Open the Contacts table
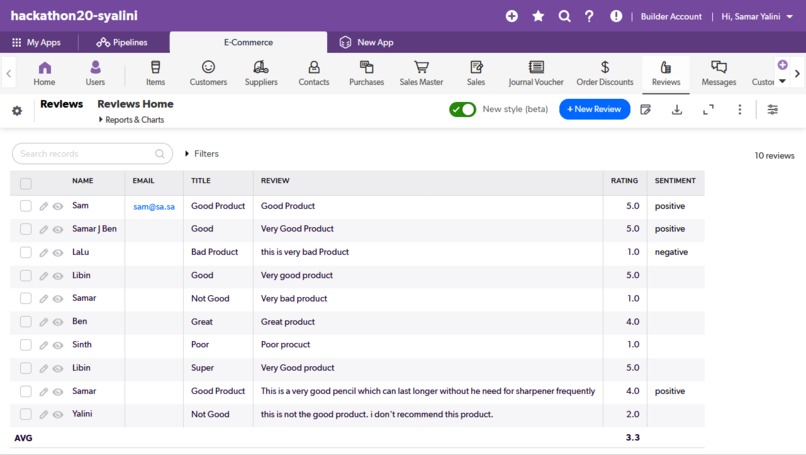806x455 pixels. (x=314, y=73)
